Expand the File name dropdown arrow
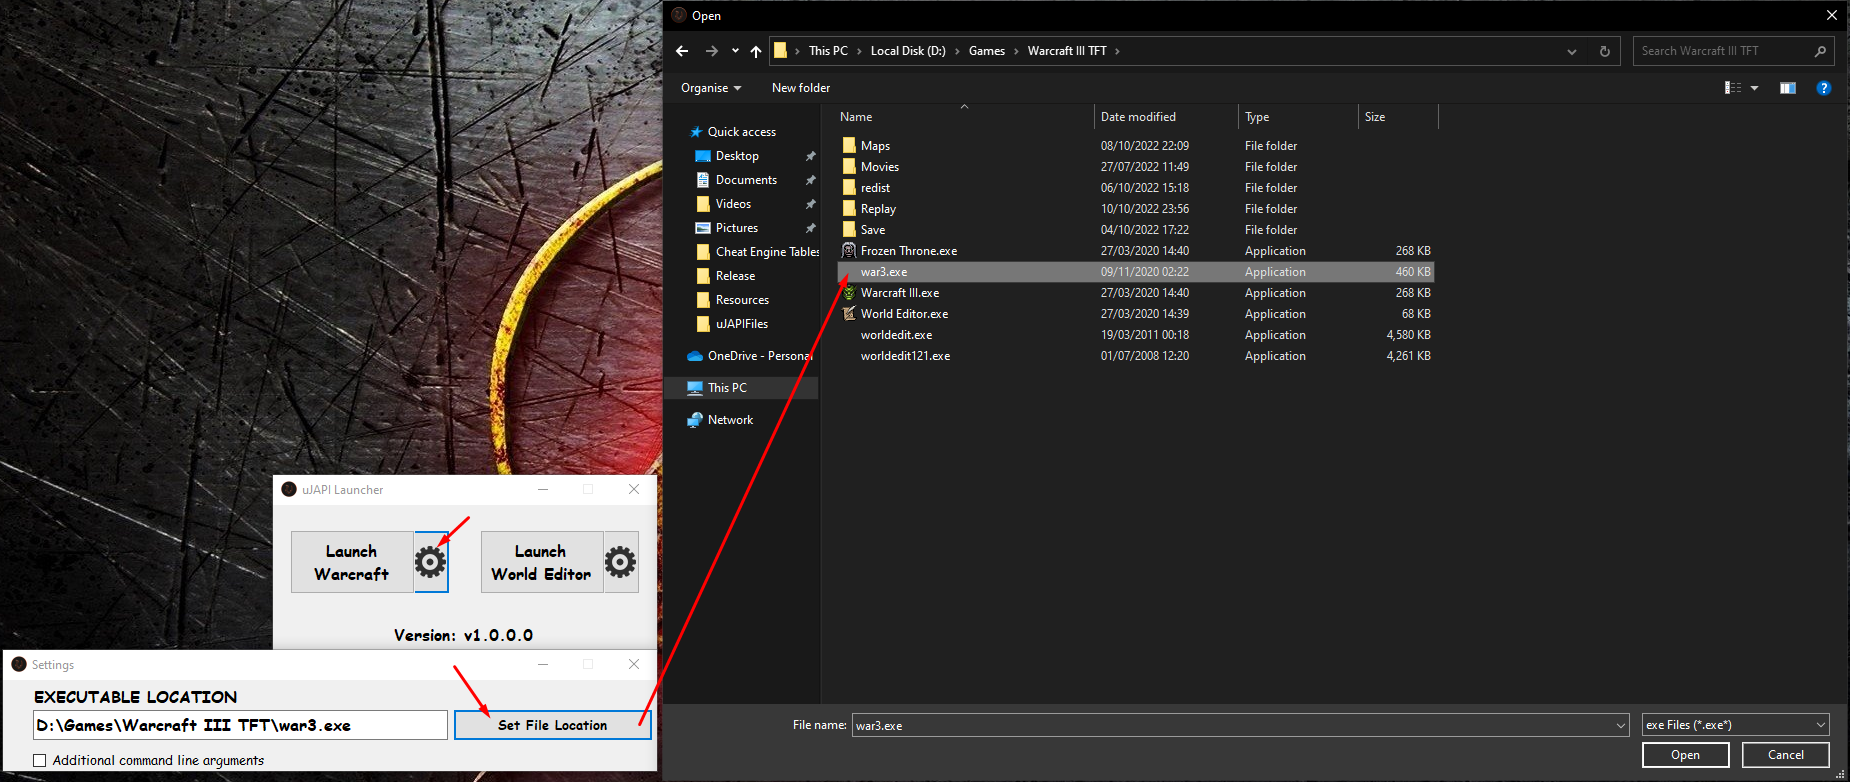 (x=1621, y=725)
